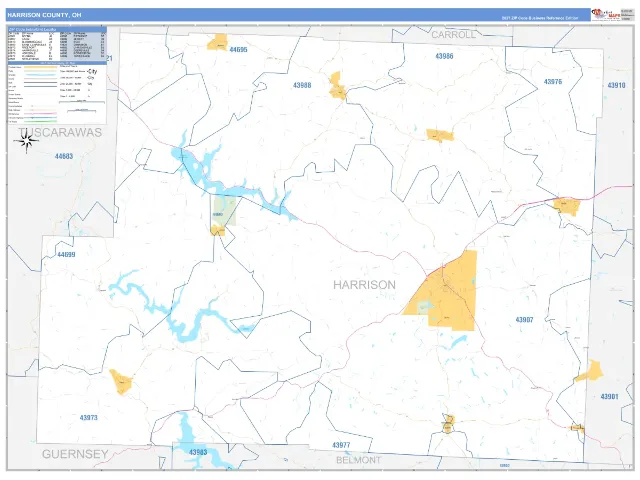
Task: Click the orange town area beside 44695
Action: tap(218, 42)
